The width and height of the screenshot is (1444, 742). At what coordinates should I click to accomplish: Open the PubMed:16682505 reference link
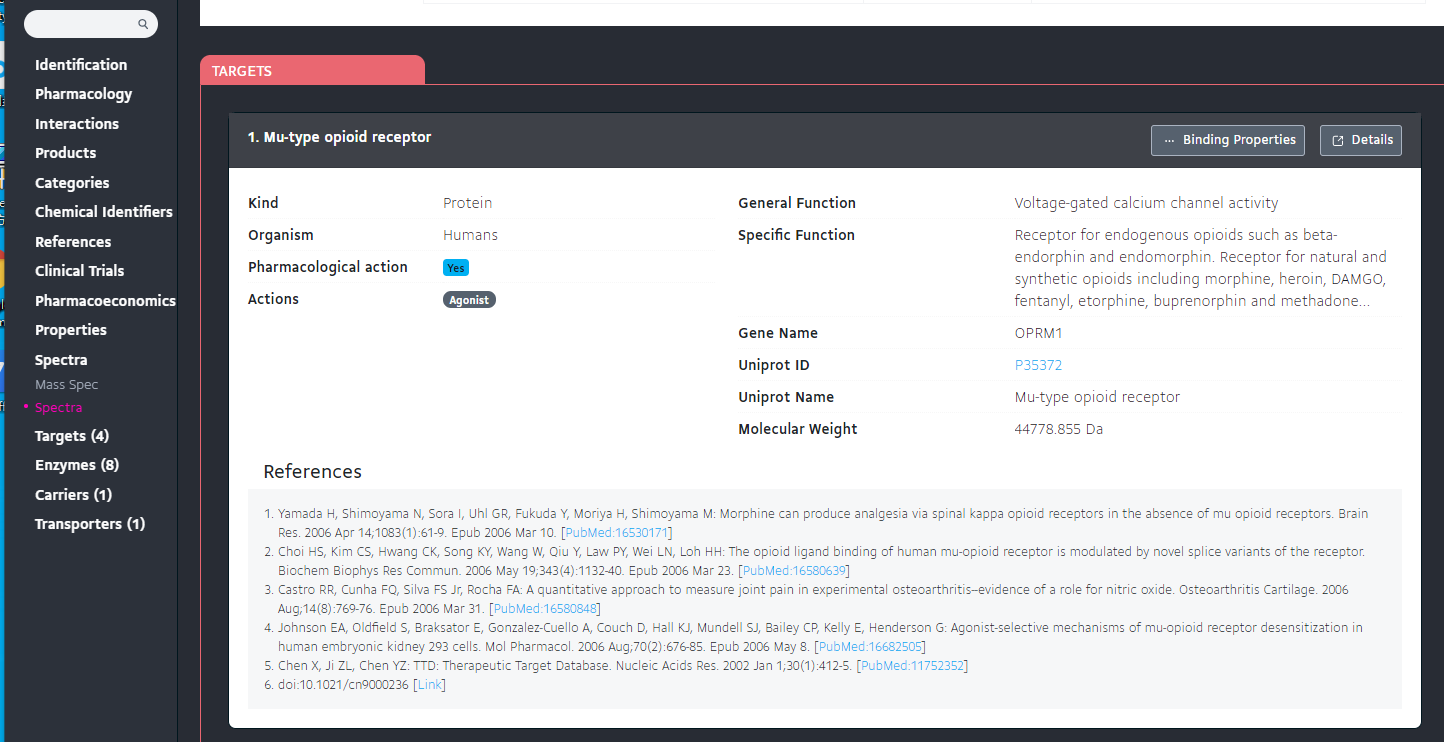(869, 647)
